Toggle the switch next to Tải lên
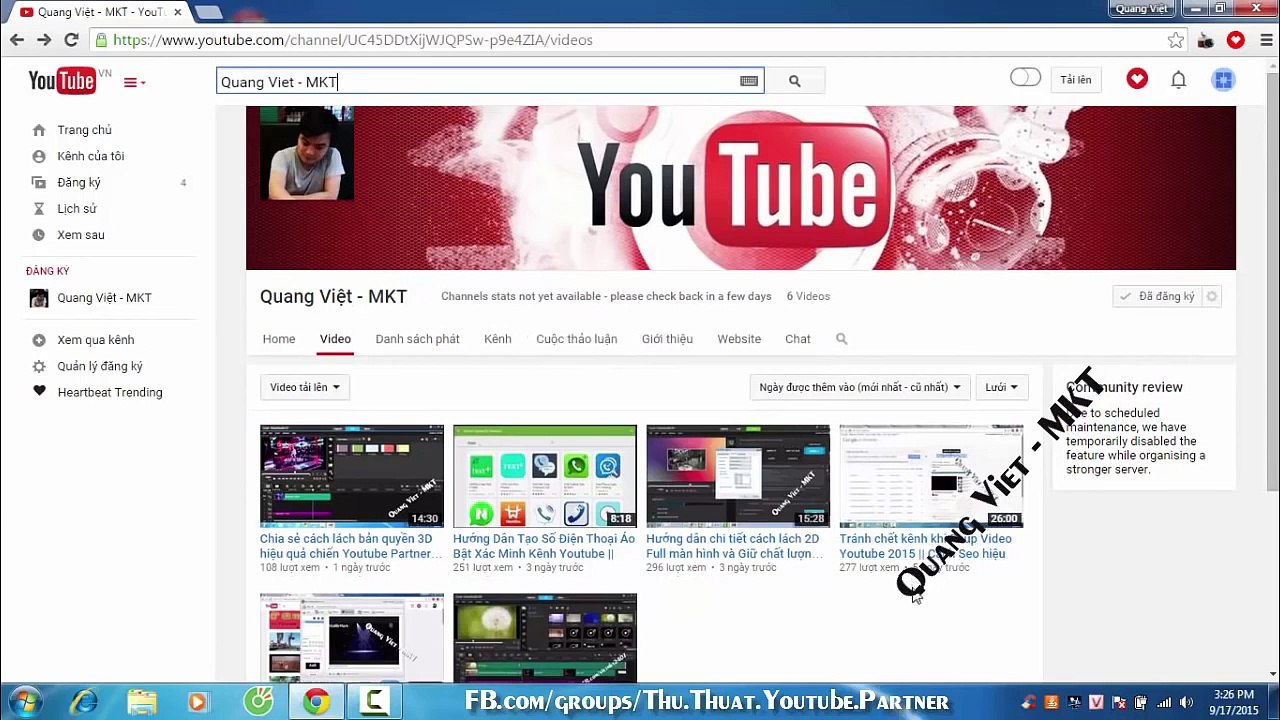This screenshot has width=1280, height=720. [1025, 78]
